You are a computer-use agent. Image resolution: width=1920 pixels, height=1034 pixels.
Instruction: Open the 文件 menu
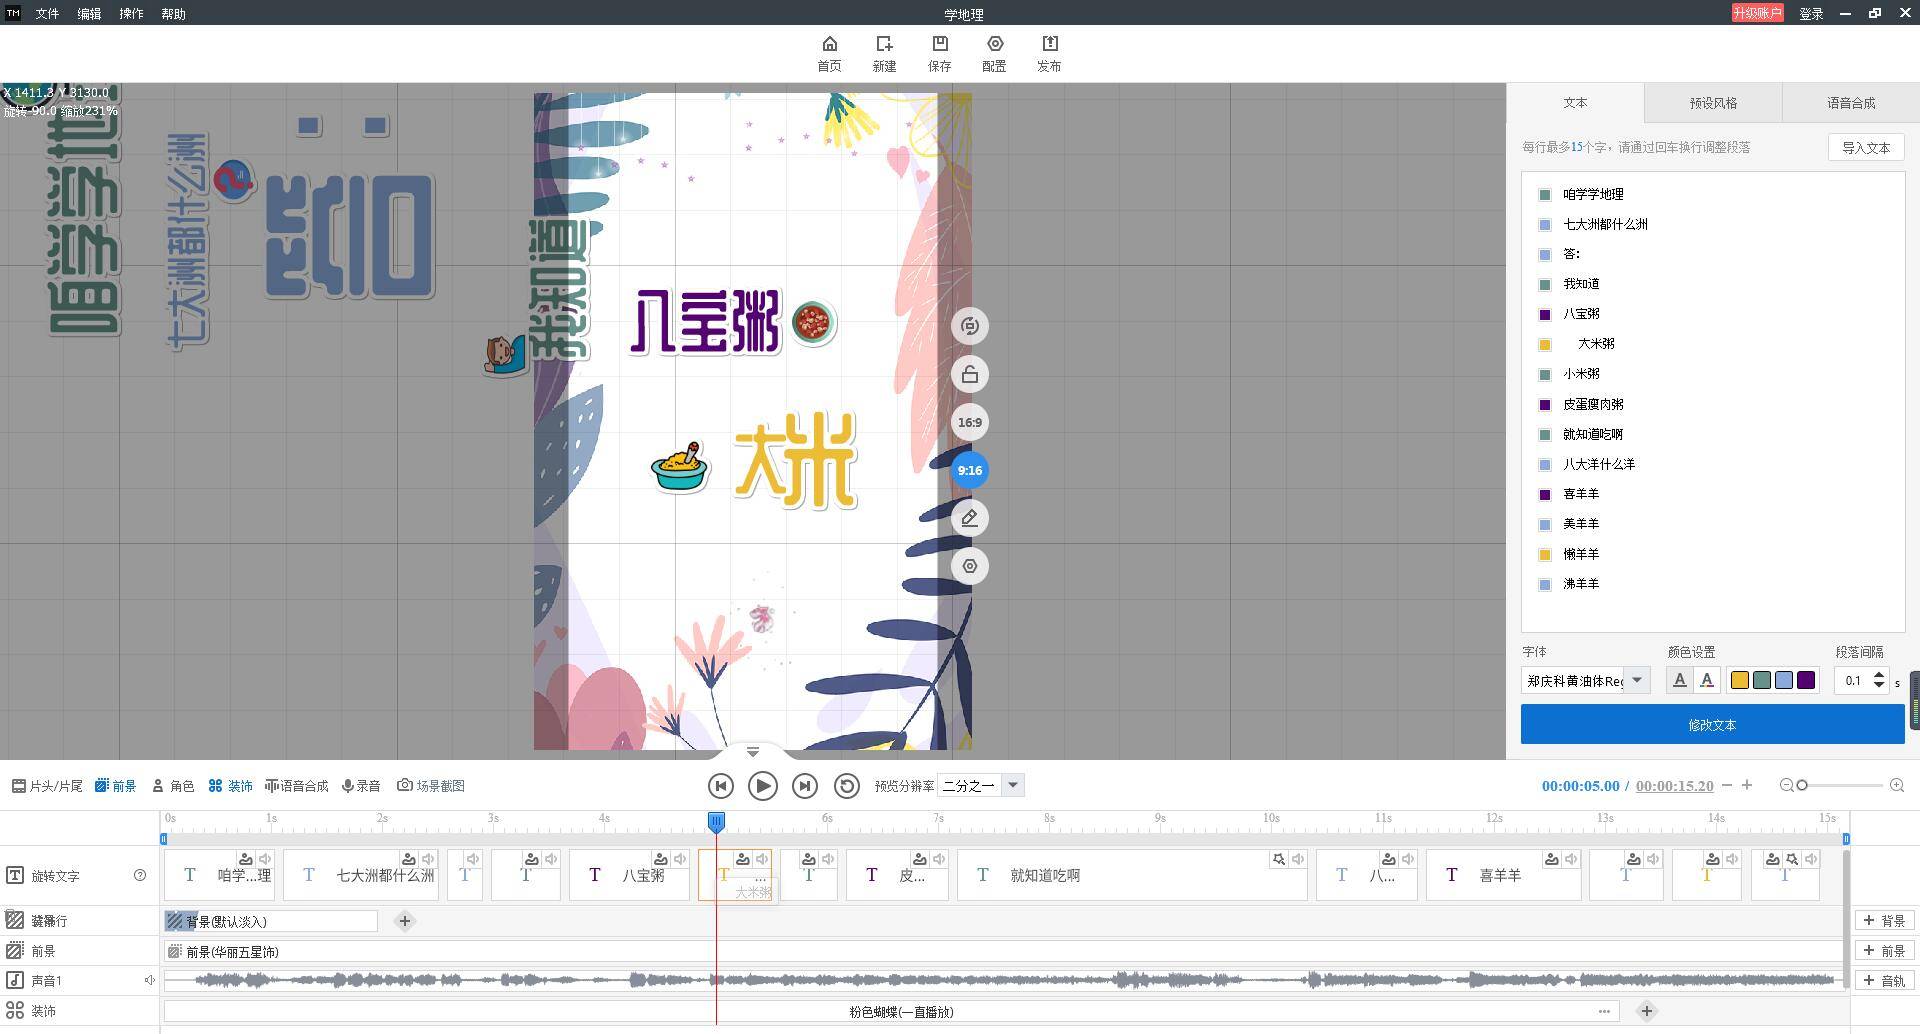(47, 14)
